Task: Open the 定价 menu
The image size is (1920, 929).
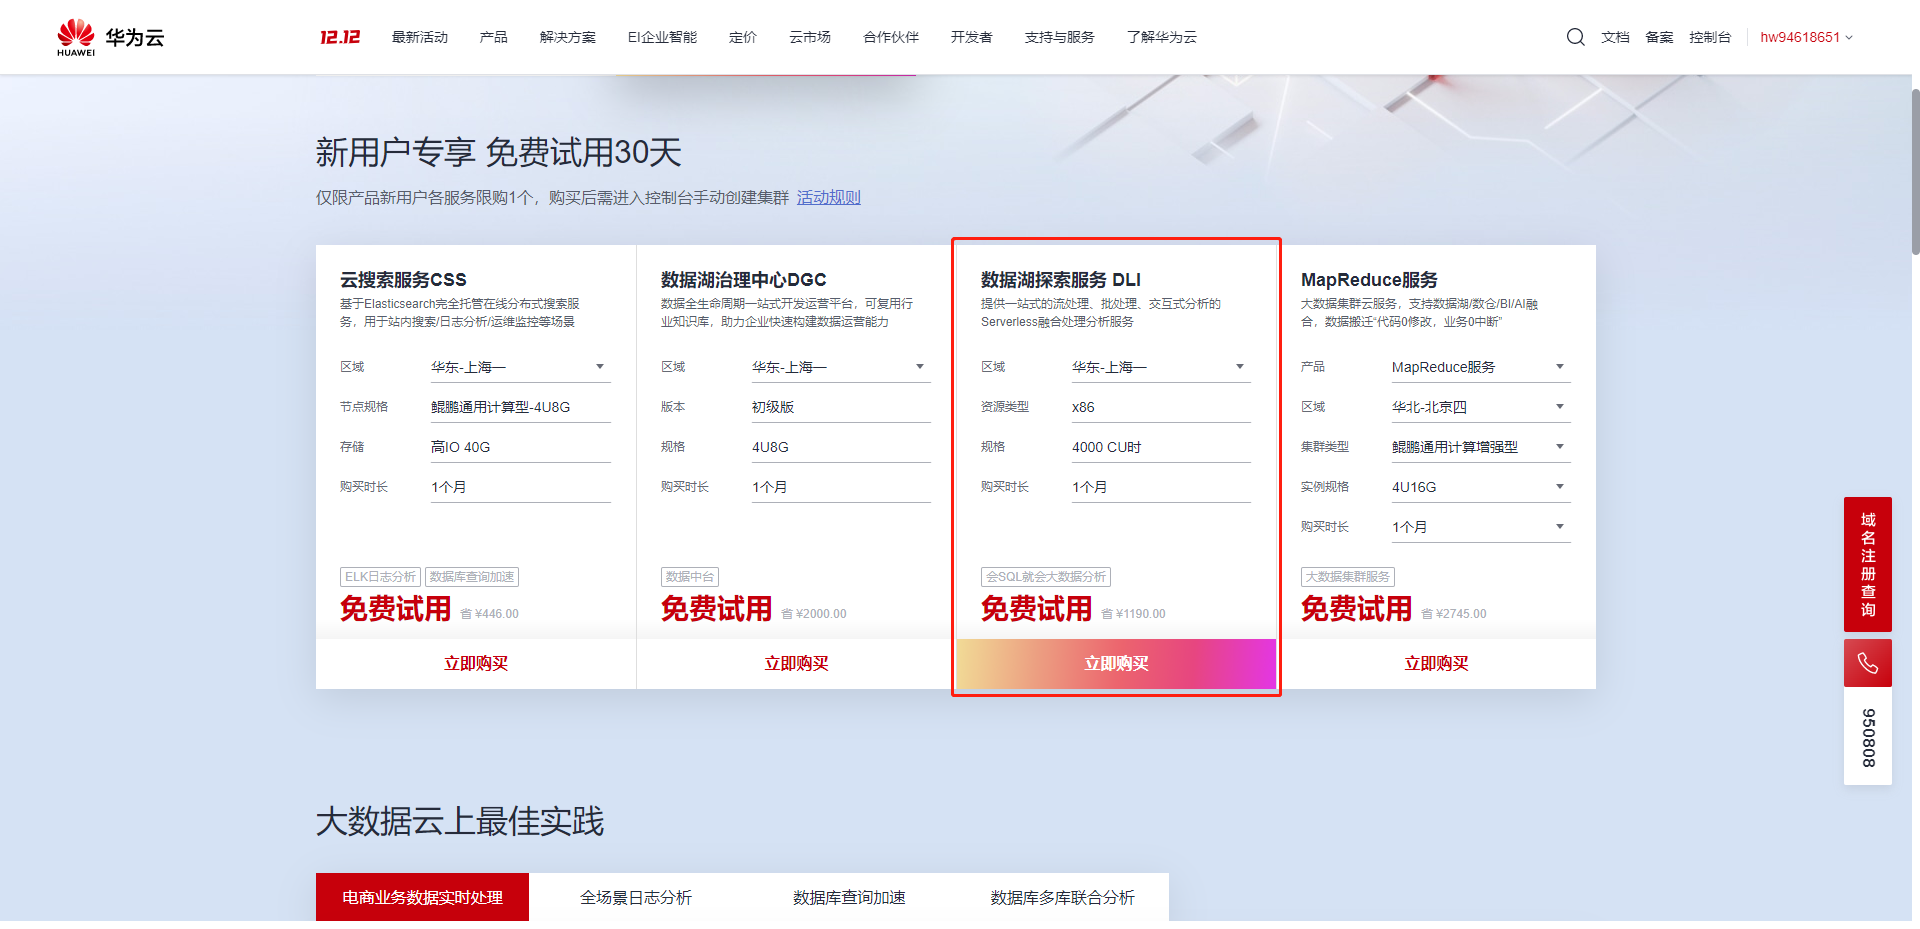Action: 743,37
